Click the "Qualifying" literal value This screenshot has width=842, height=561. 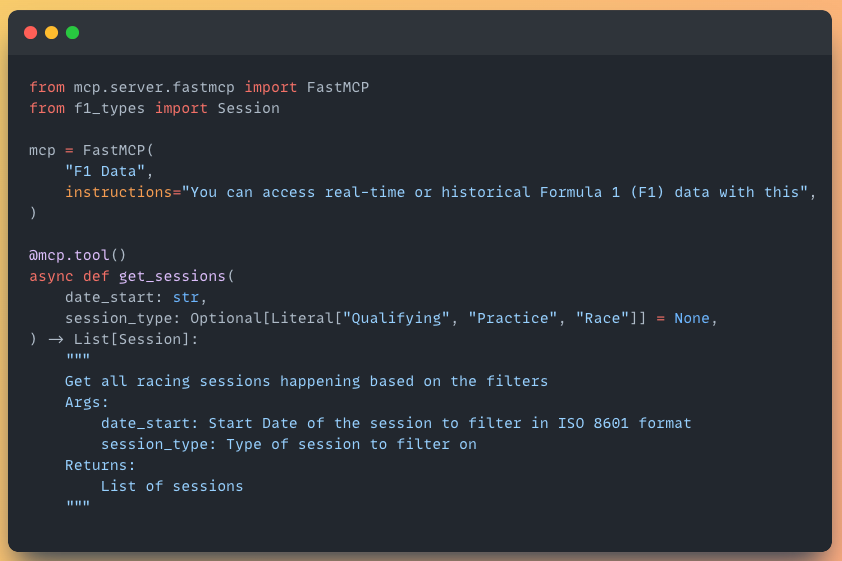coord(396,318)
